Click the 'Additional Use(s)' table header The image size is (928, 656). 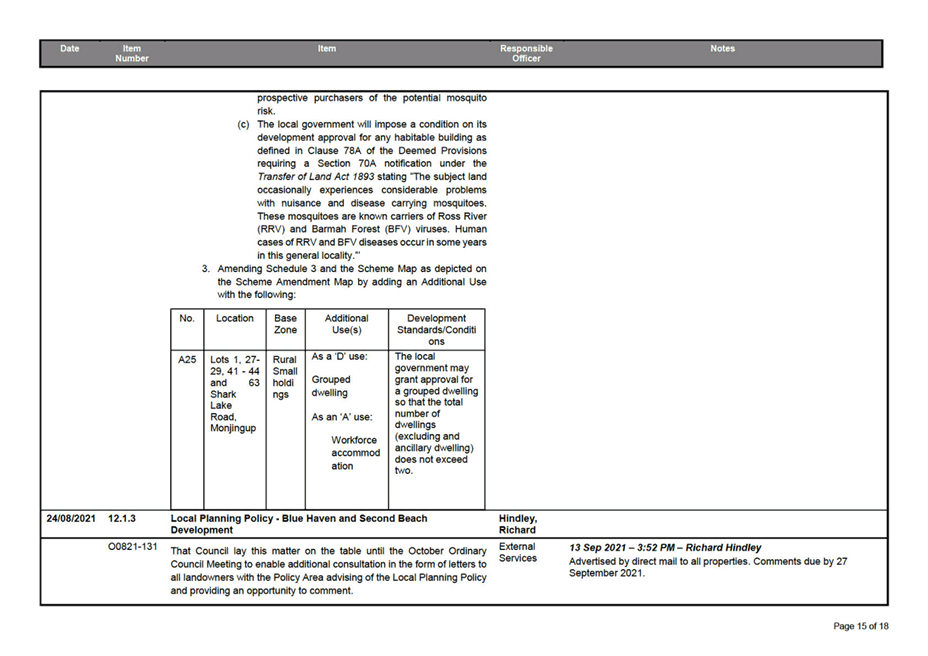346,324
